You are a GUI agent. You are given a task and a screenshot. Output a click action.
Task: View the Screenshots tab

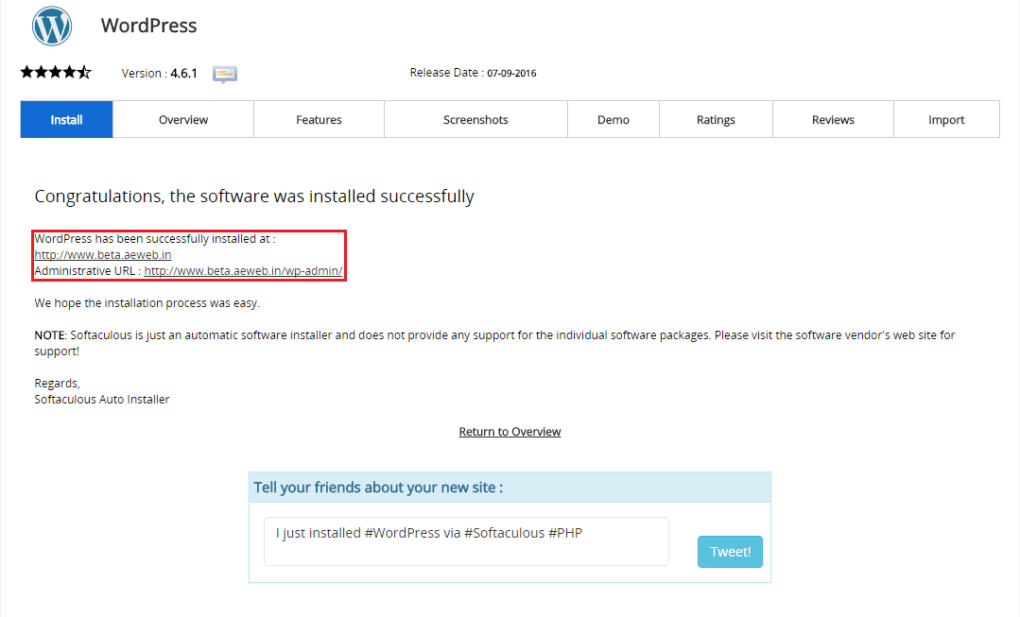pyautogui.click(x=475, y=119)
